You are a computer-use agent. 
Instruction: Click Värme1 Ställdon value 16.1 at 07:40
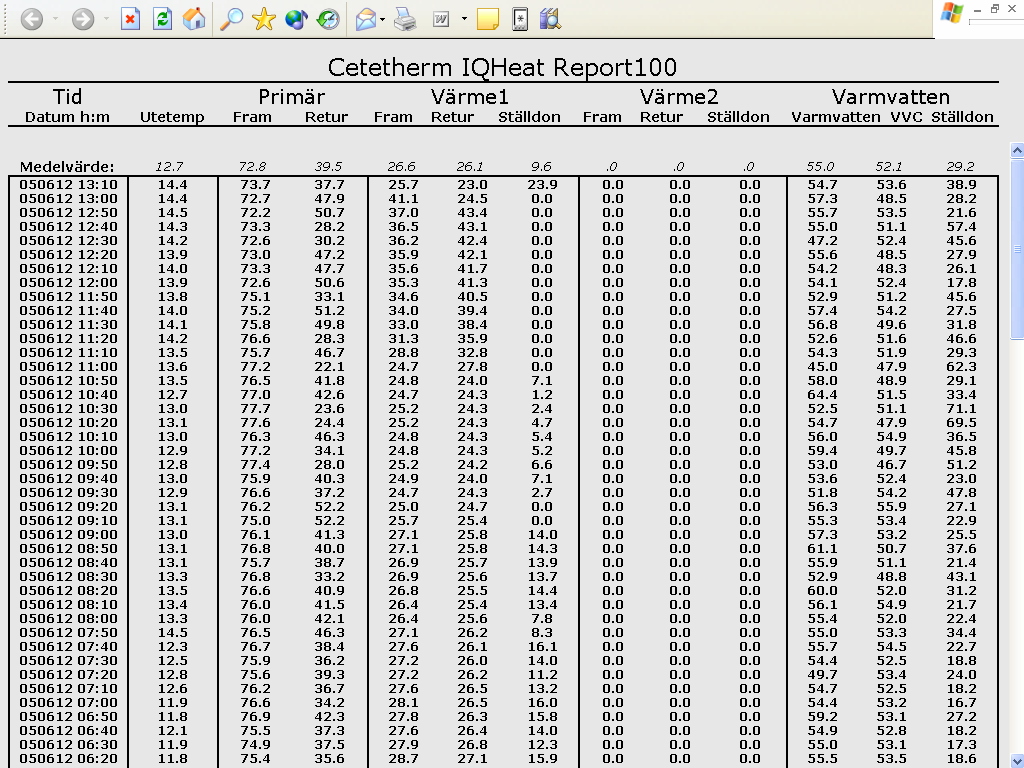coord(542,647)
